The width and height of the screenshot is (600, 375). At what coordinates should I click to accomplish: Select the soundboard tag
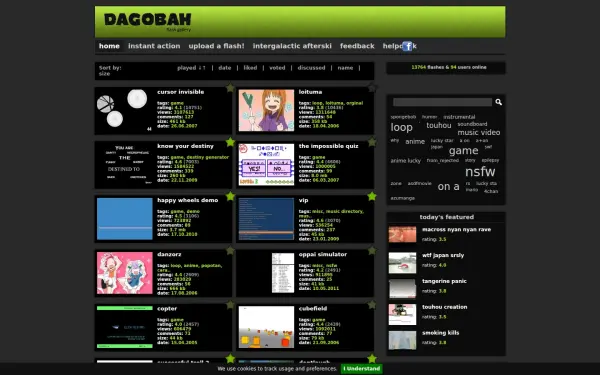point(472,124)
